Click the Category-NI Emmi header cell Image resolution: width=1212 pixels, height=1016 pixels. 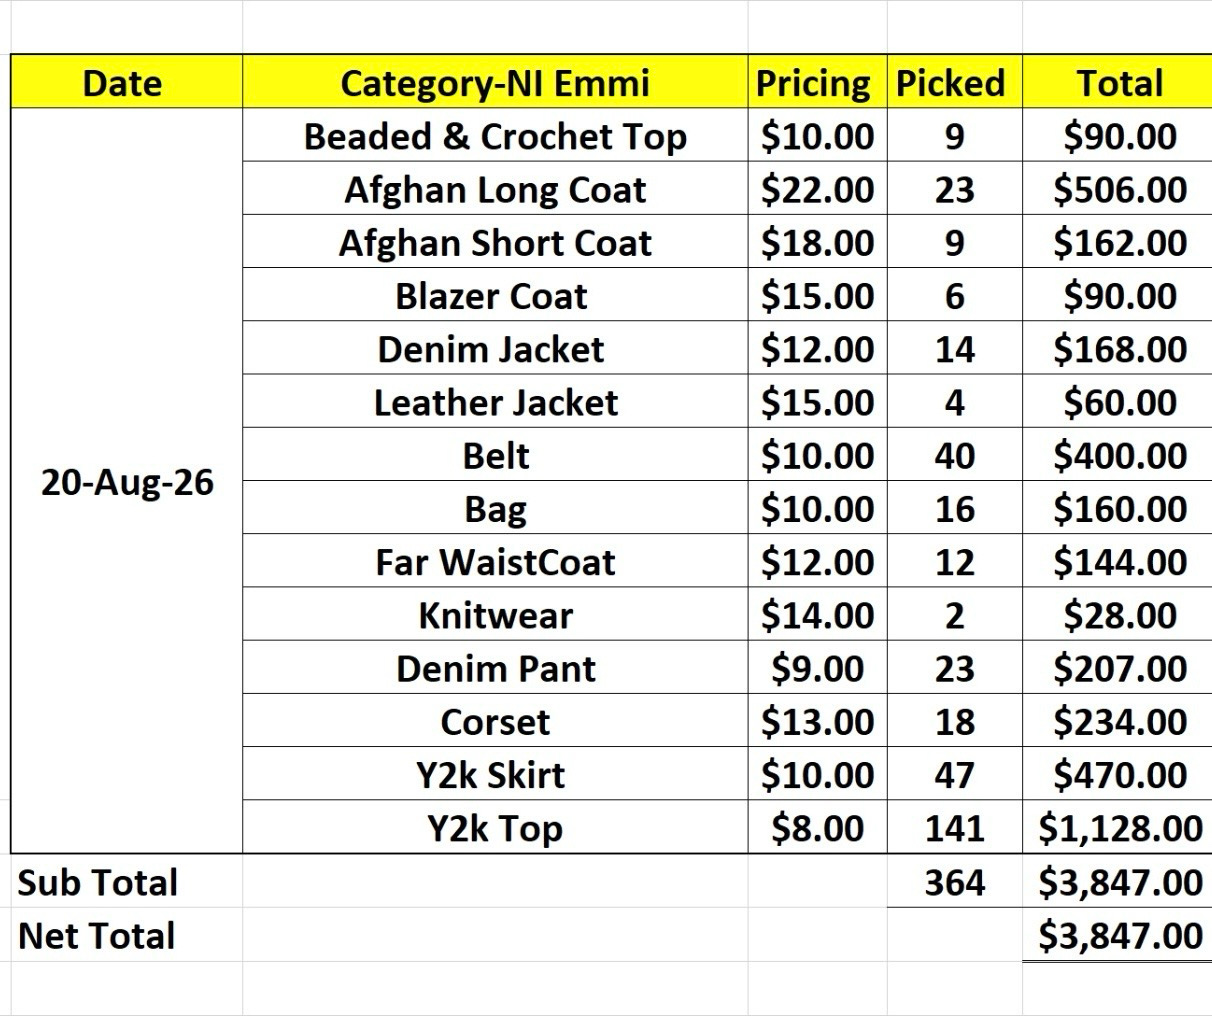pyautogui.click(x=495, y=82)
